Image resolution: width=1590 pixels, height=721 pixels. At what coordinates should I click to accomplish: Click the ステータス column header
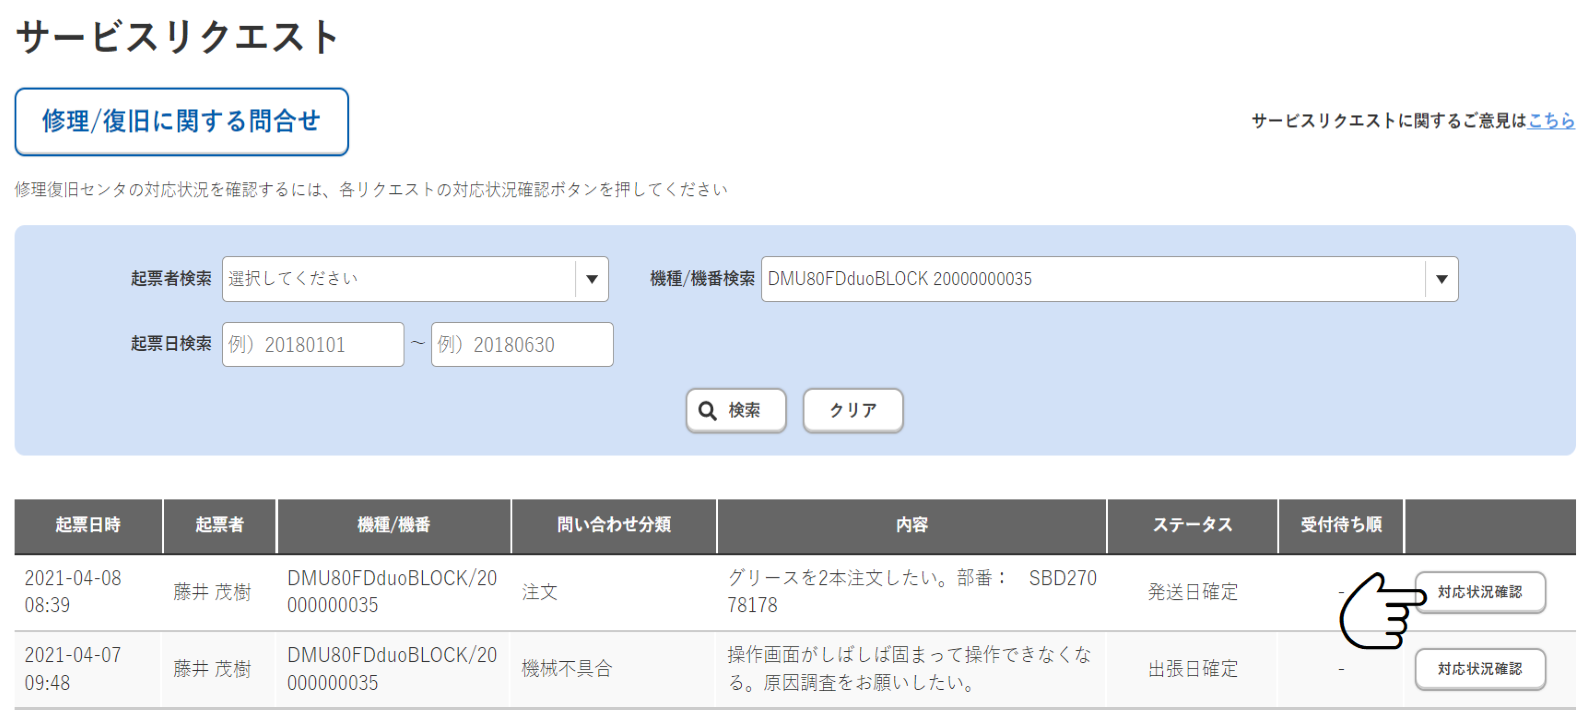(x=1193, y=525)
